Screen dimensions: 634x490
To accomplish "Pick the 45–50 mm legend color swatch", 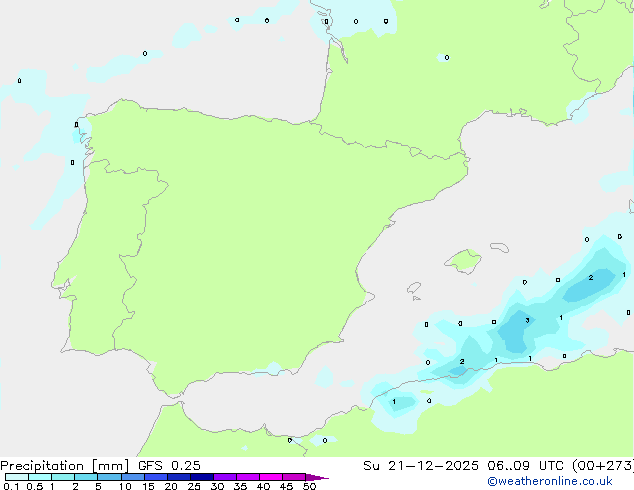I will (294, 477).
